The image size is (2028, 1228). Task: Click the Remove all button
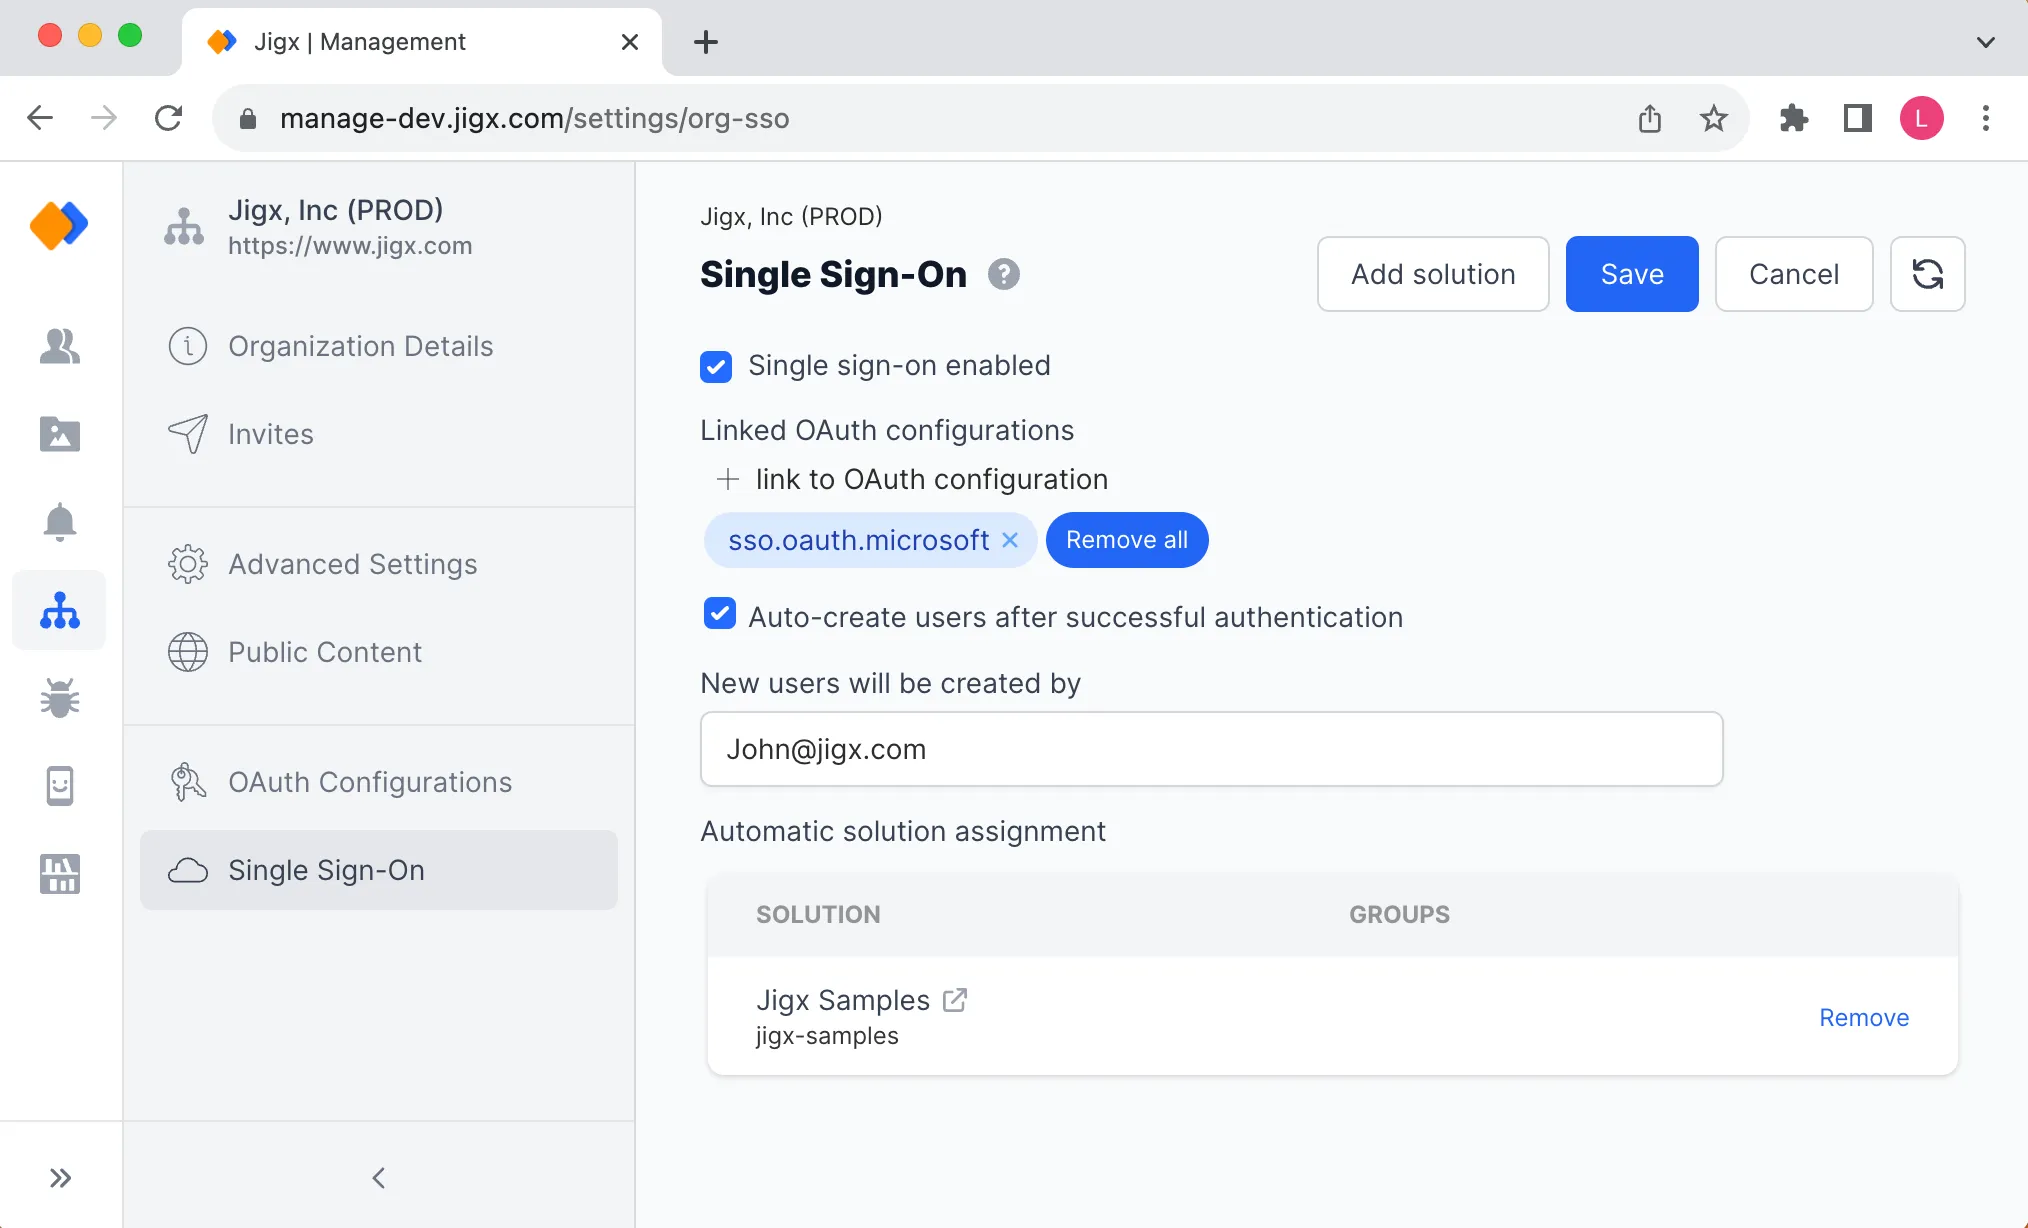coord(1127,540)
